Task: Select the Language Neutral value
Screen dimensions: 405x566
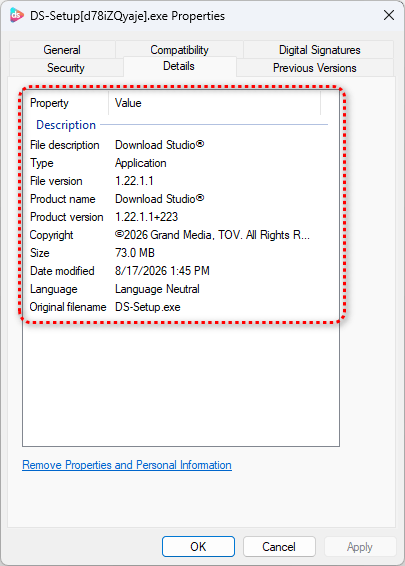Action: click(x=157, y=289)
